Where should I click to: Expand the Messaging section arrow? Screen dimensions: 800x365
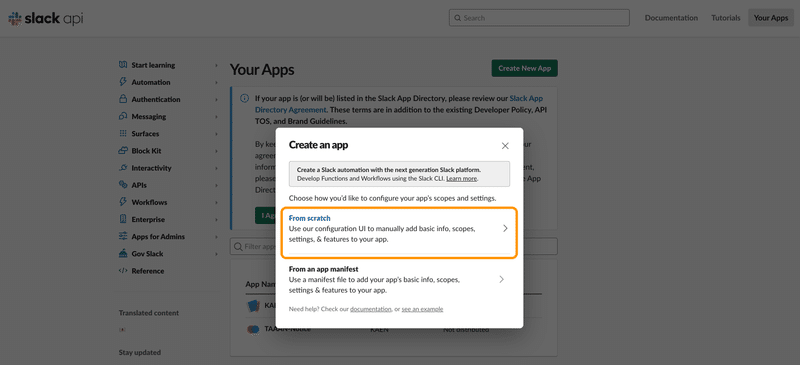point(216,117)
